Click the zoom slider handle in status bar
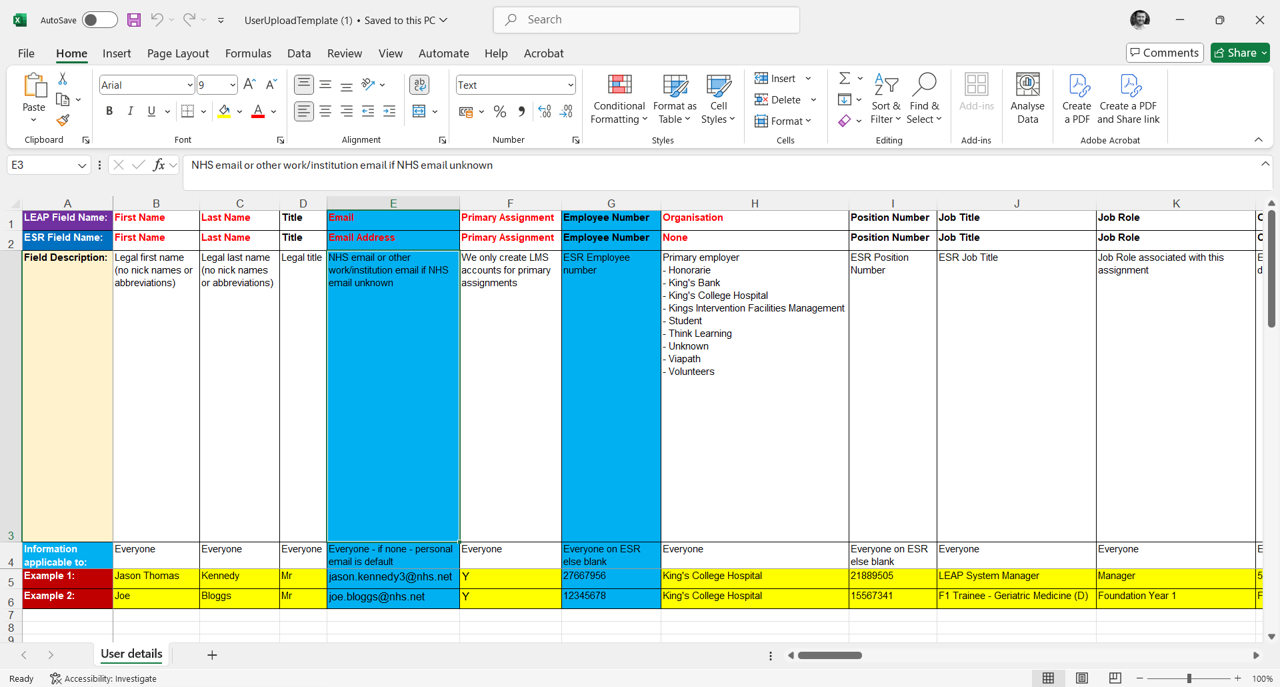 [x=1189, y=678]
